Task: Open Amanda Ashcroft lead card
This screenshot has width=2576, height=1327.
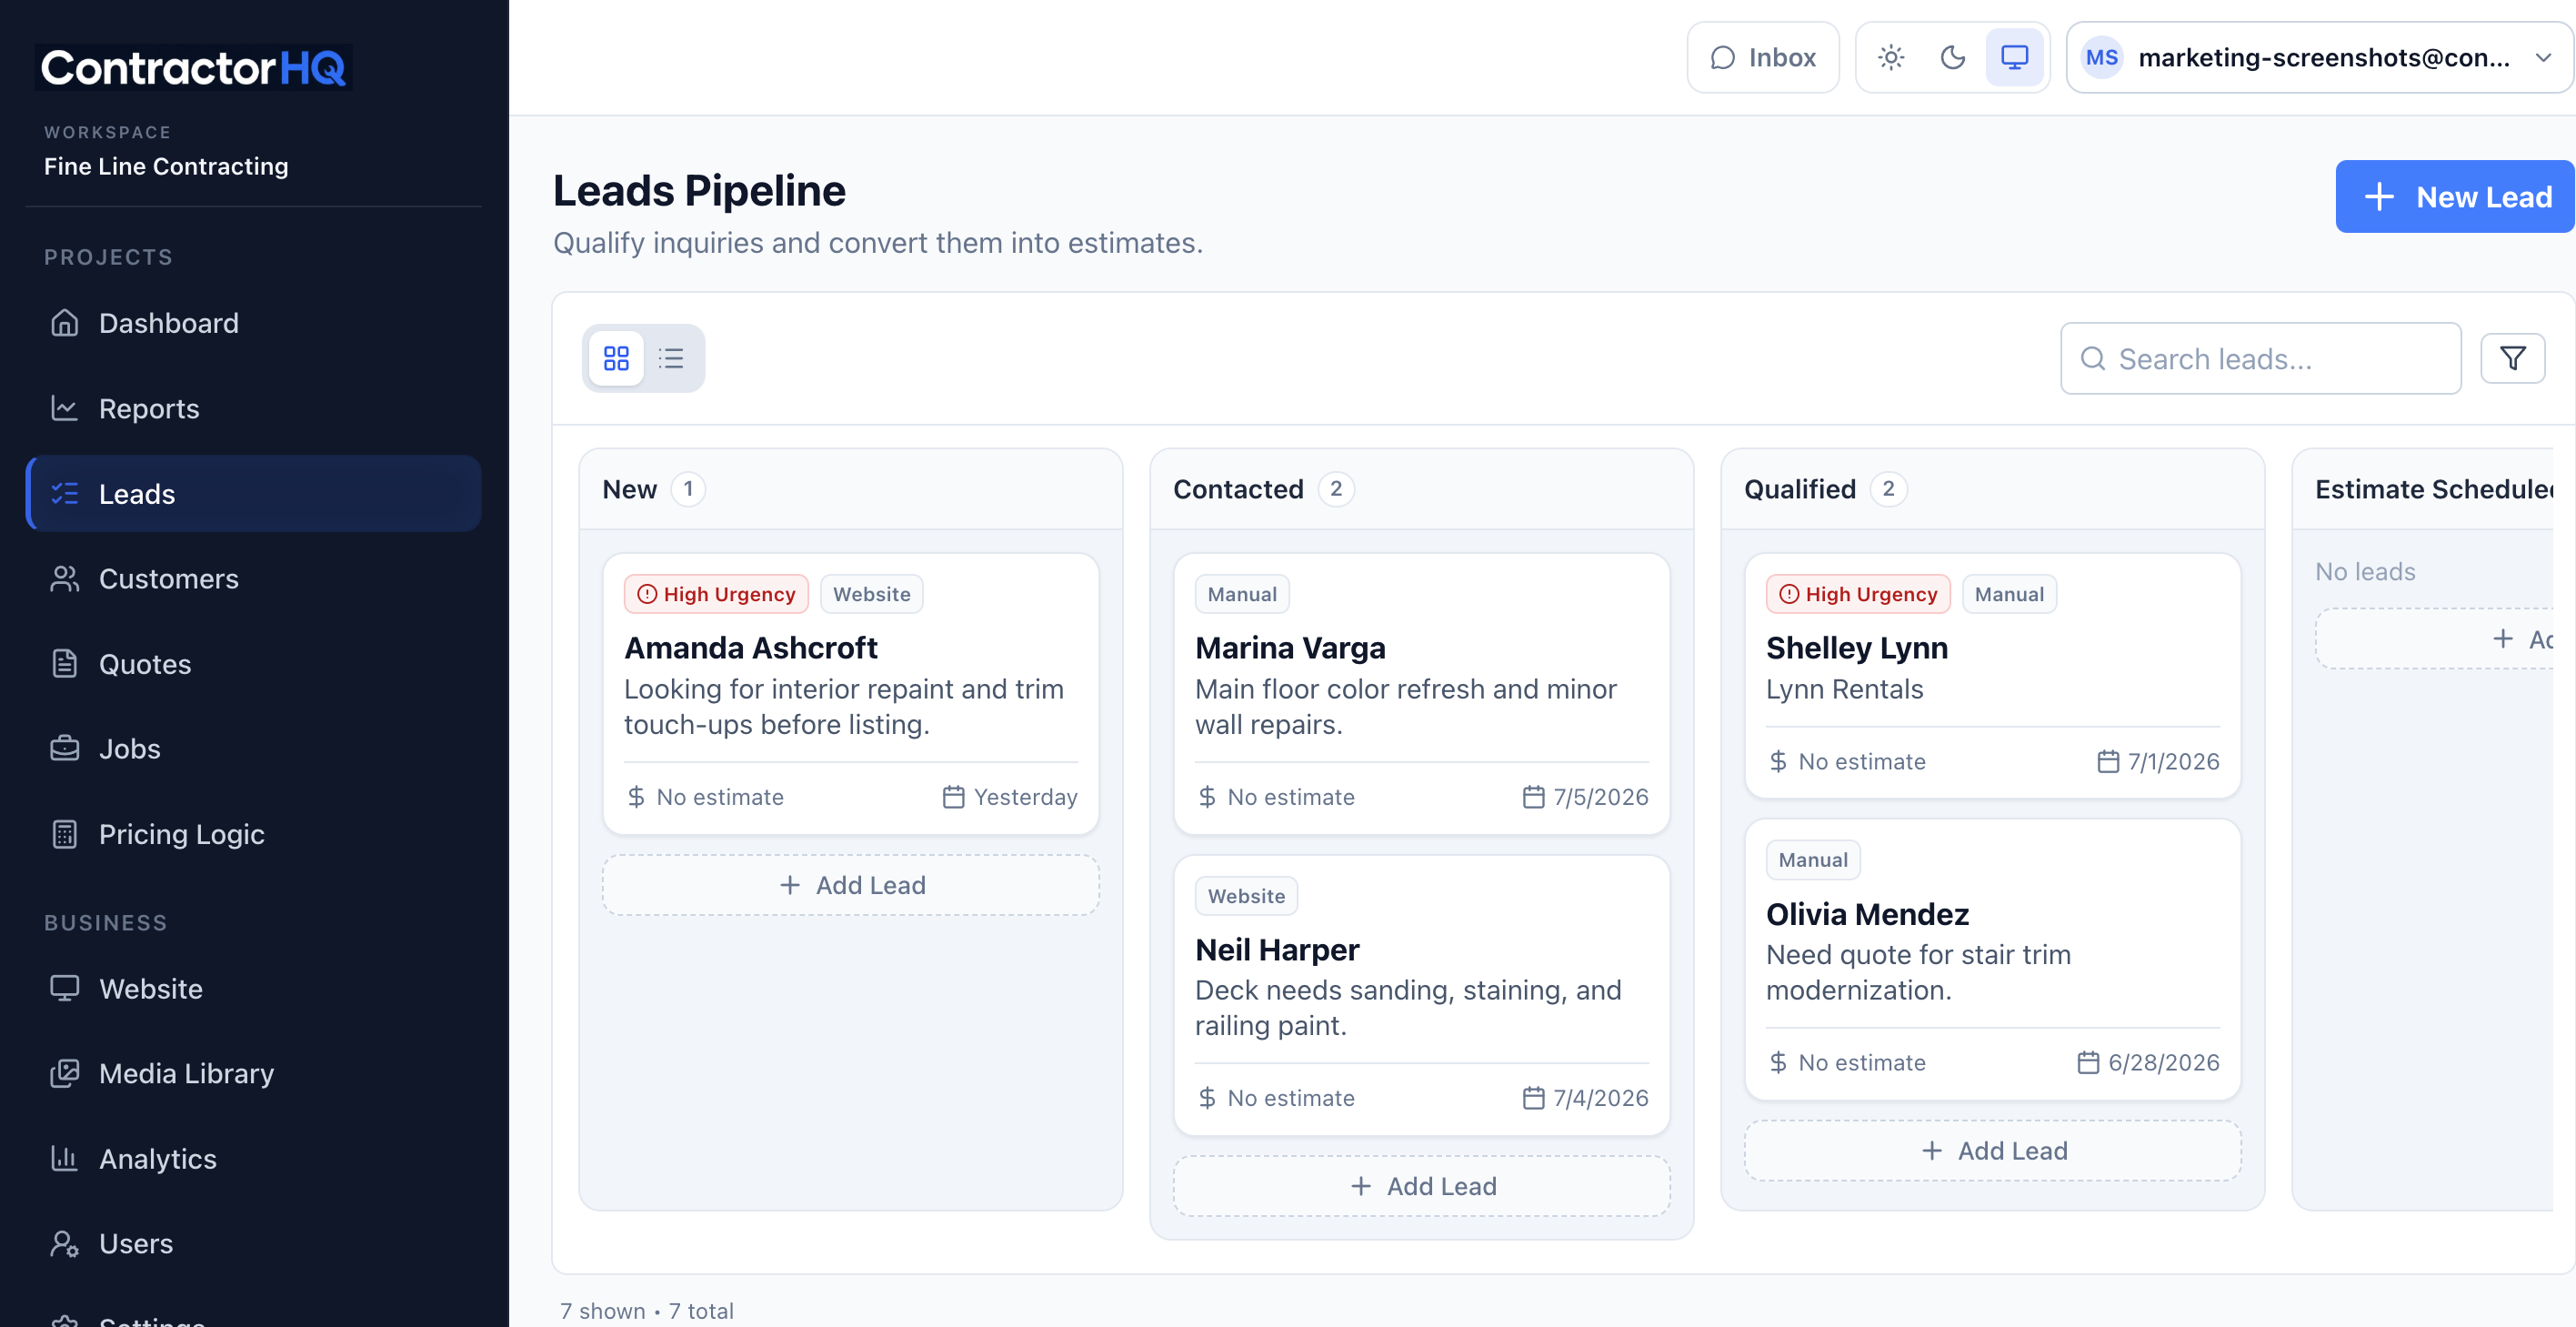Action: tap(851, 694)
